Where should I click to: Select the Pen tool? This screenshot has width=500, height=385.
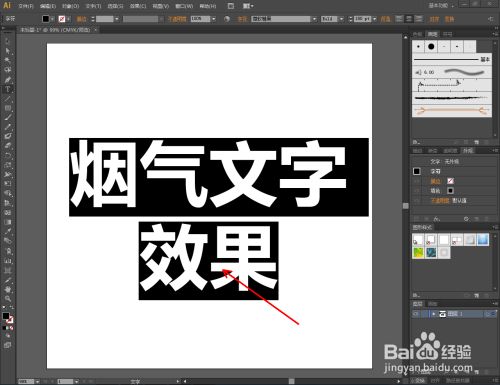tap(8, 80)
